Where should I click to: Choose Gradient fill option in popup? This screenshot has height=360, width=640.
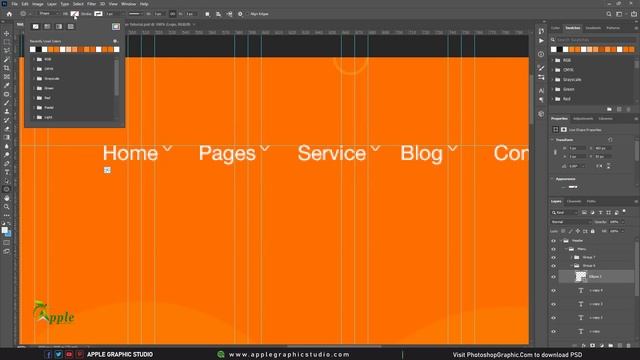(x=59, y=27)
